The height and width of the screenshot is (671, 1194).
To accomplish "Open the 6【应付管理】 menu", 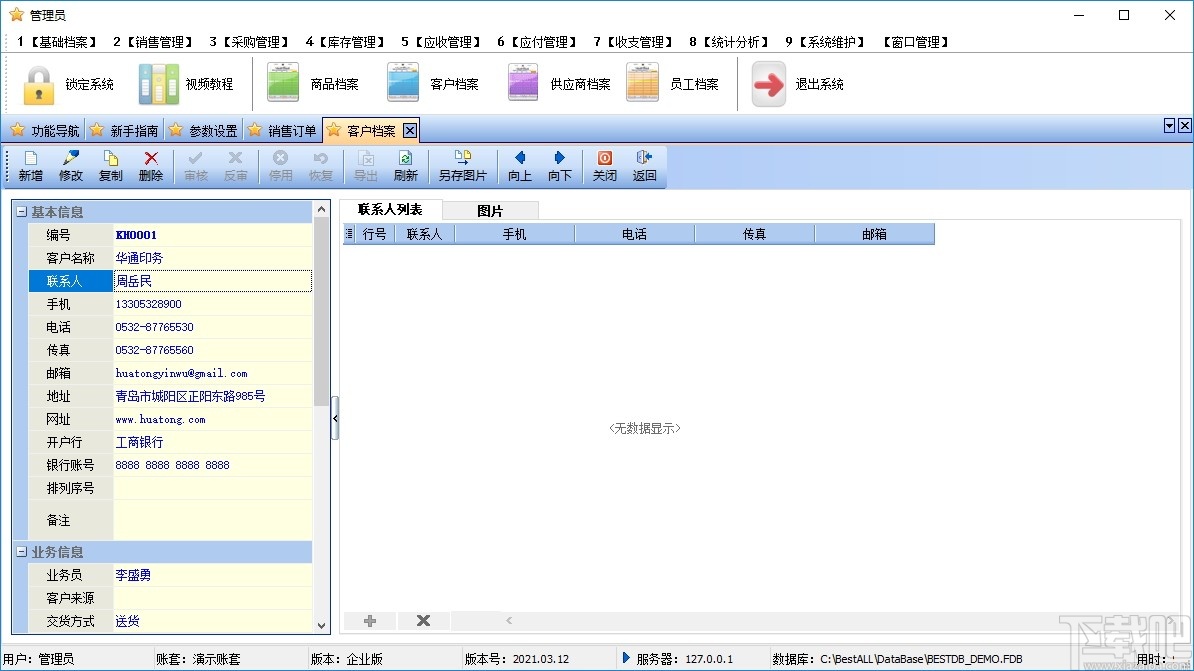I will point(538,42).
